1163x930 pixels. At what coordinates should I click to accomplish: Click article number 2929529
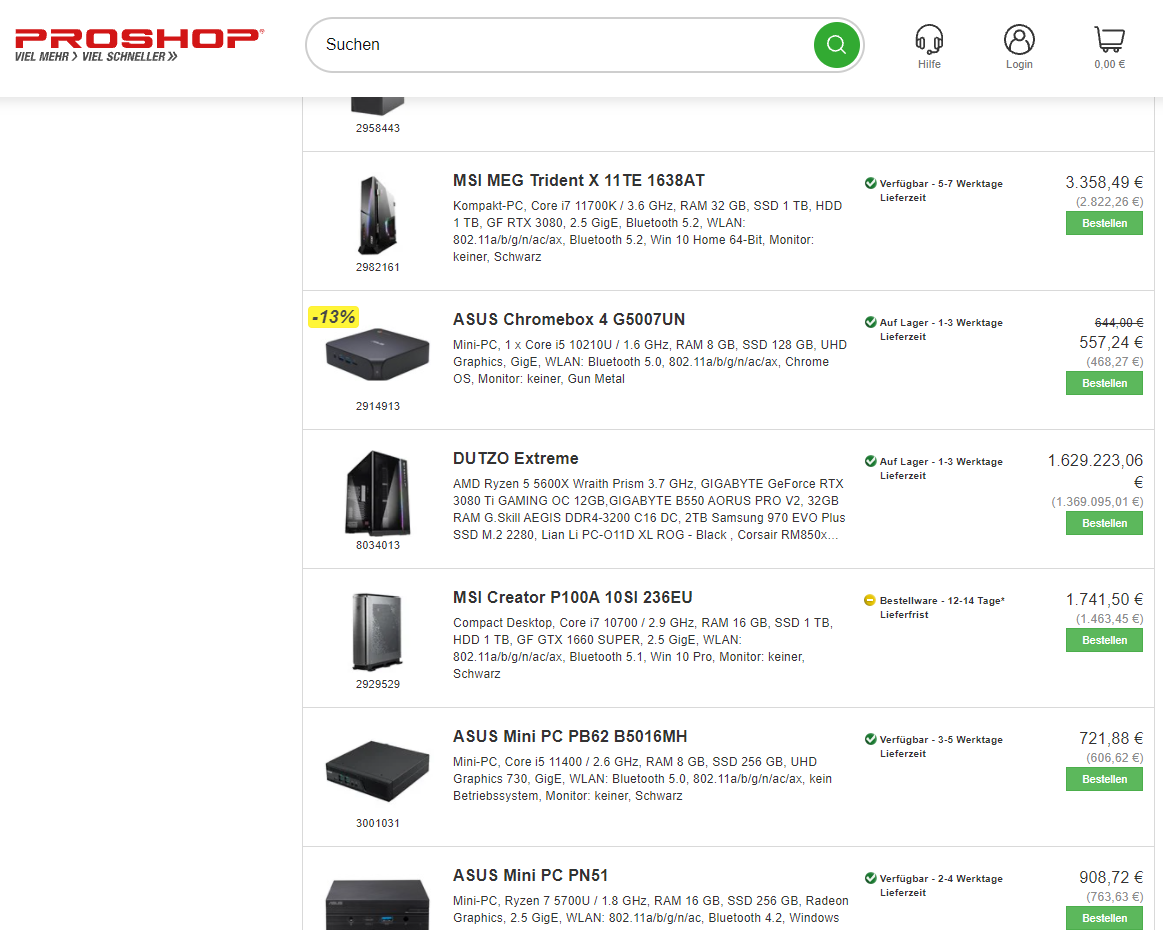(378, 684)
